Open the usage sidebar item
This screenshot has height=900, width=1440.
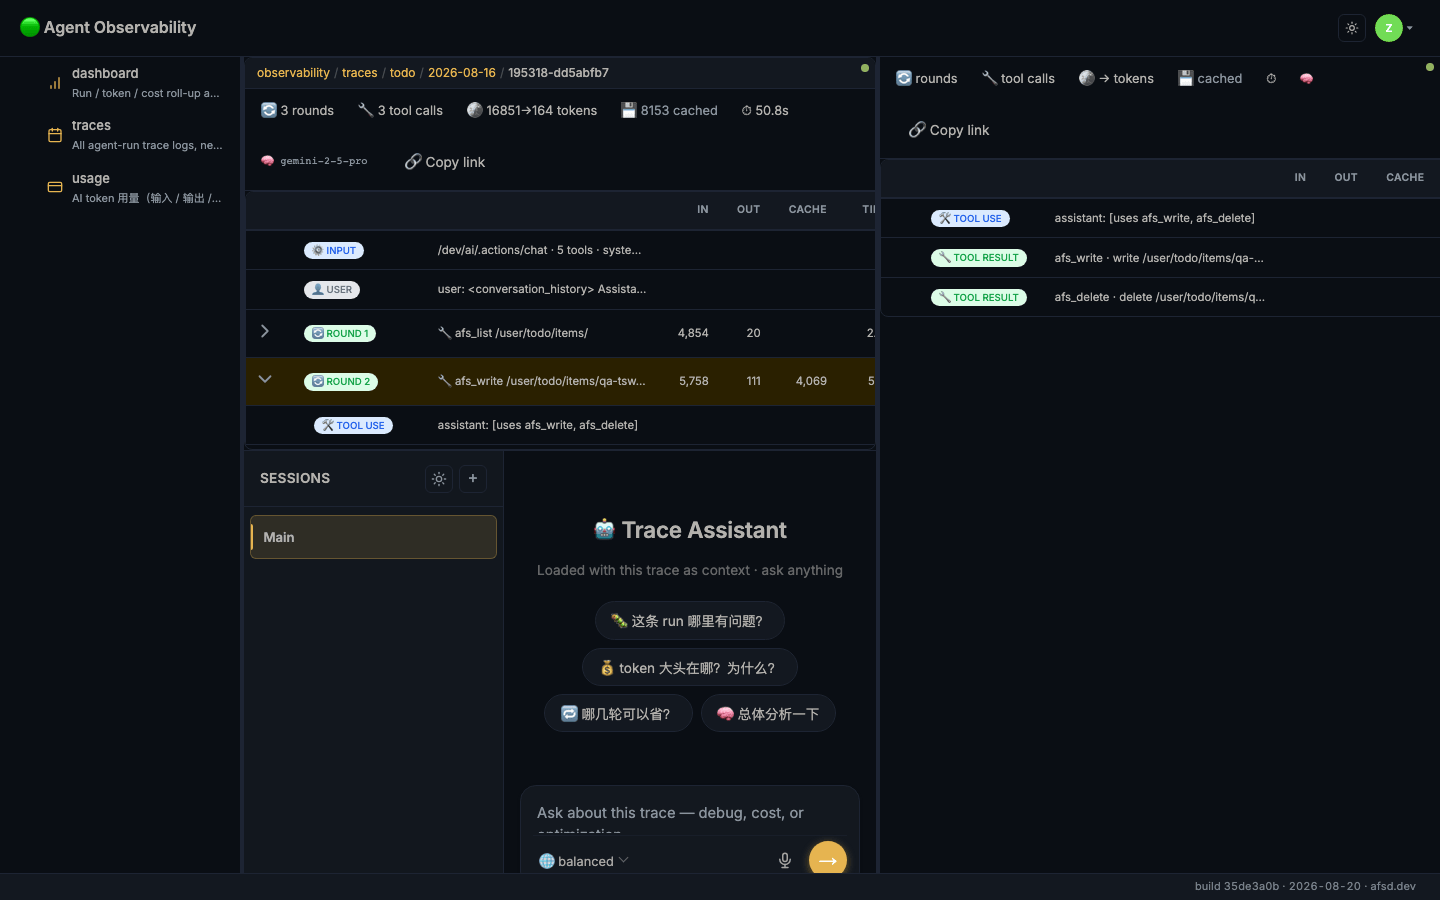tap(136, 188)
